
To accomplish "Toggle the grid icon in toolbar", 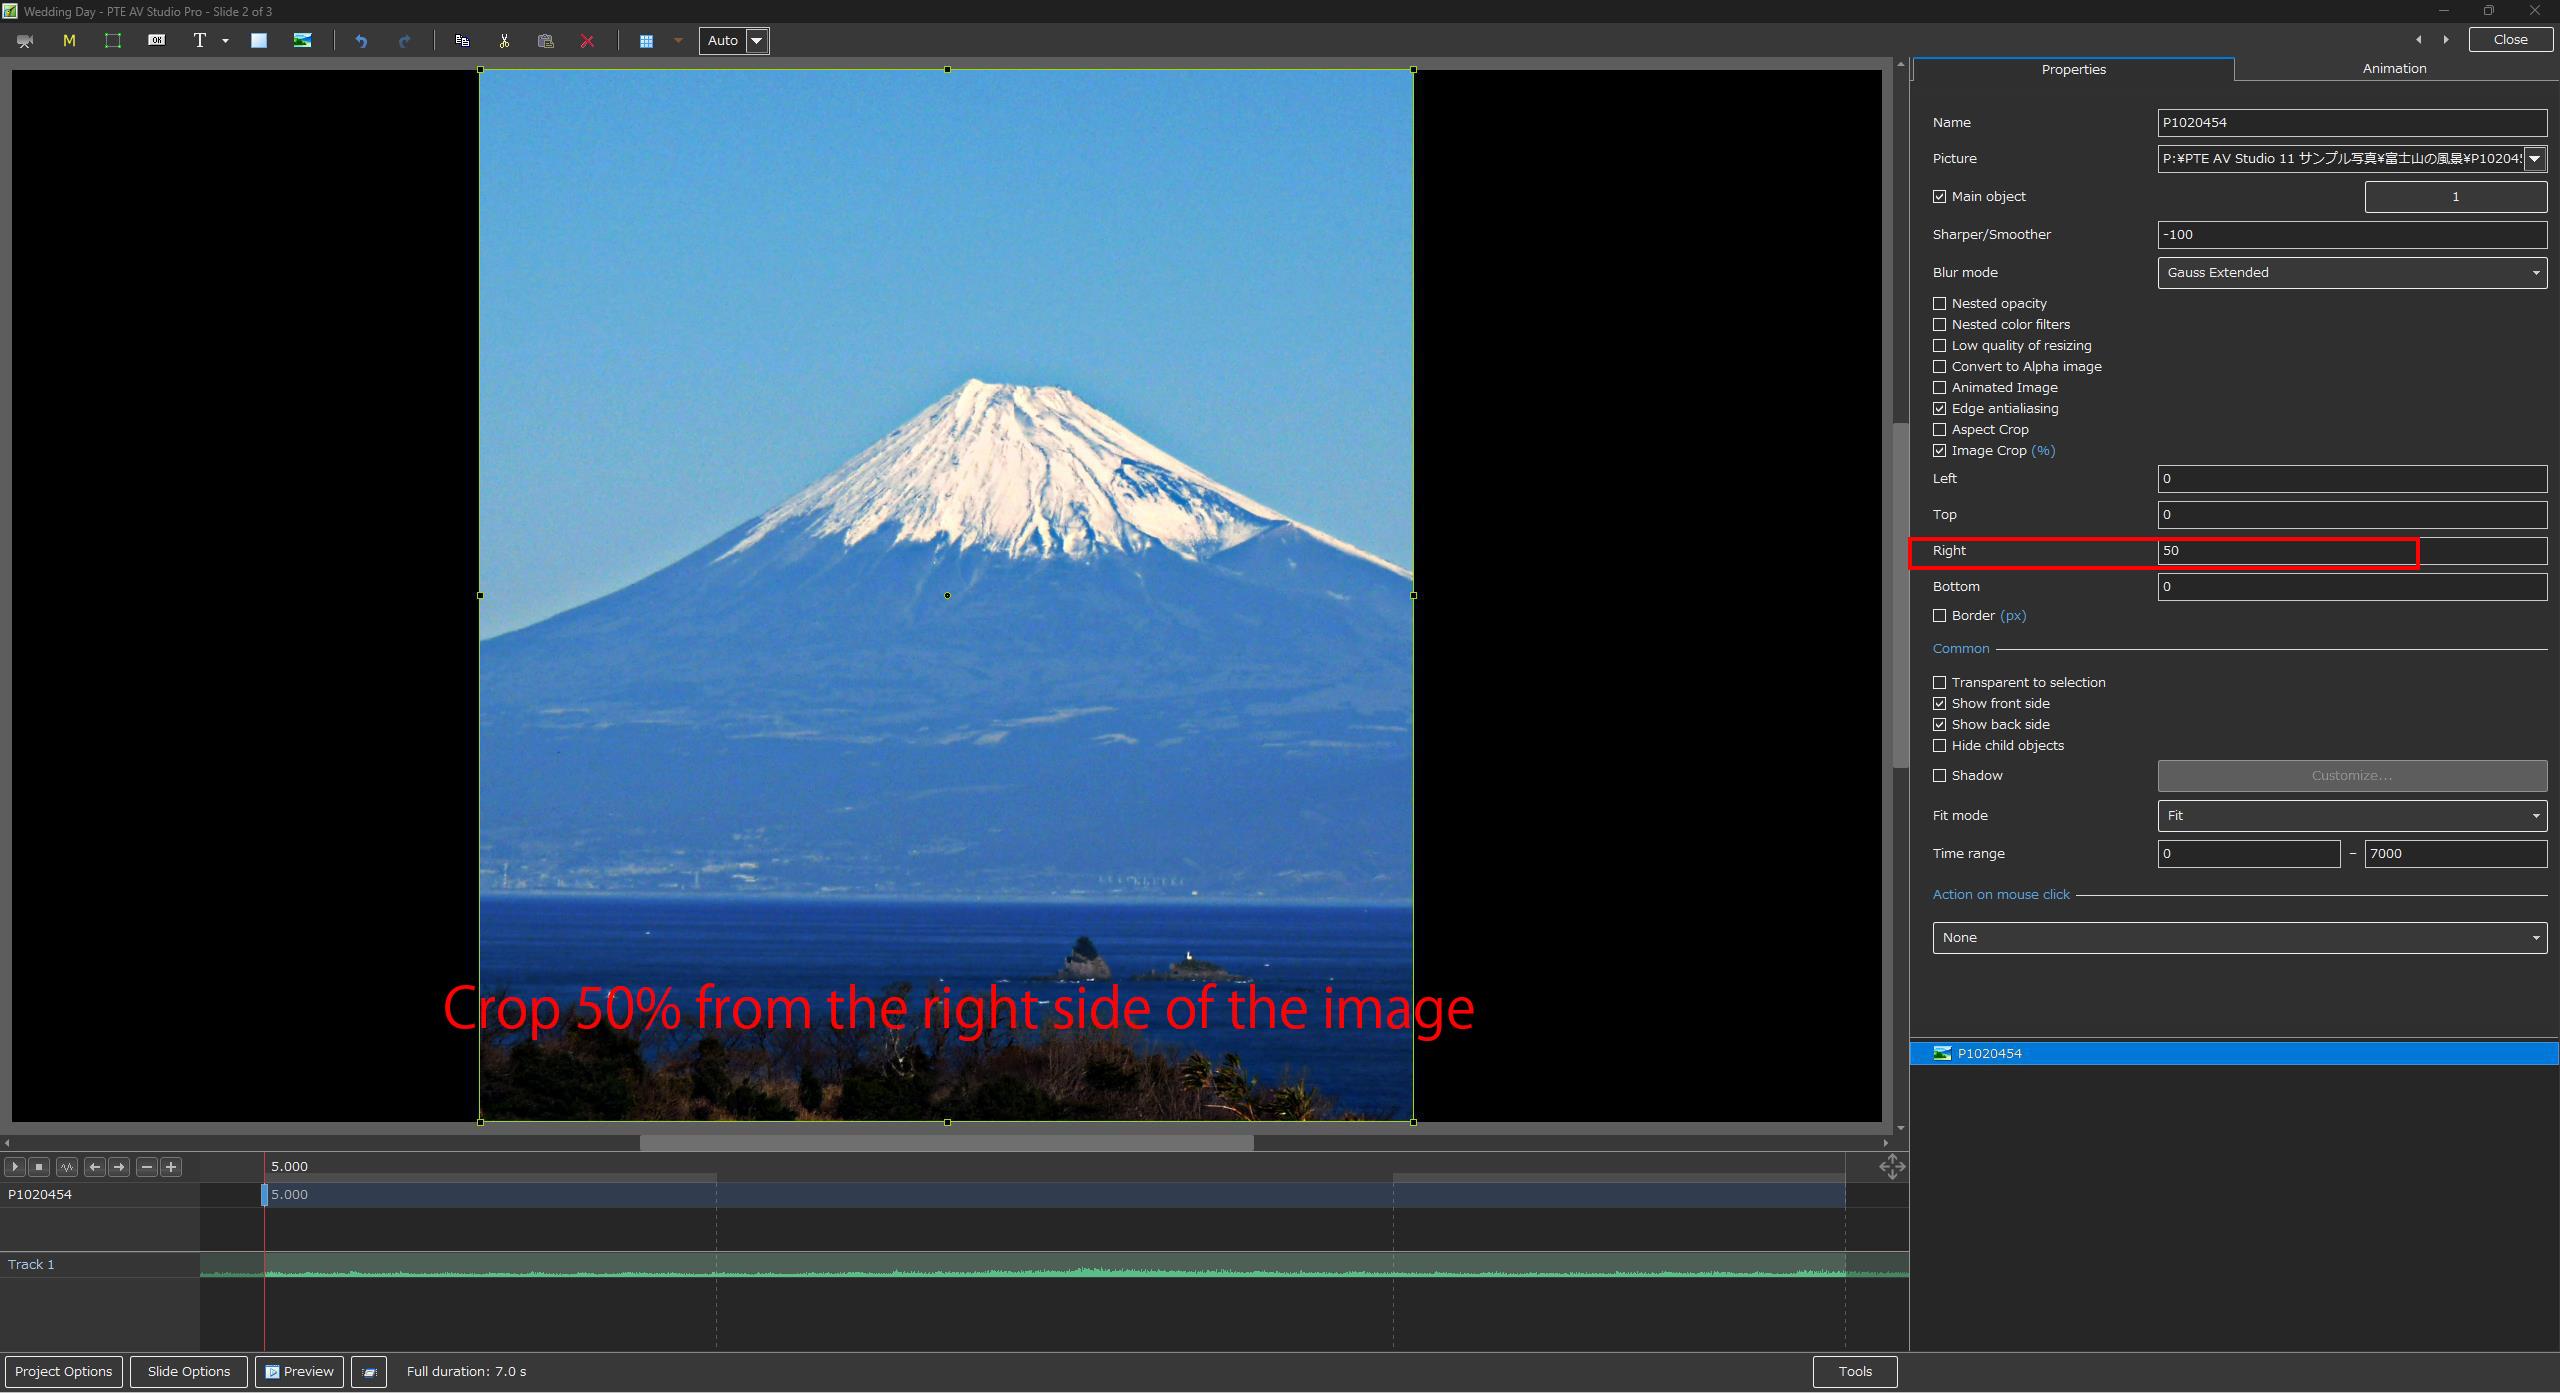I will tap(646, 41).
